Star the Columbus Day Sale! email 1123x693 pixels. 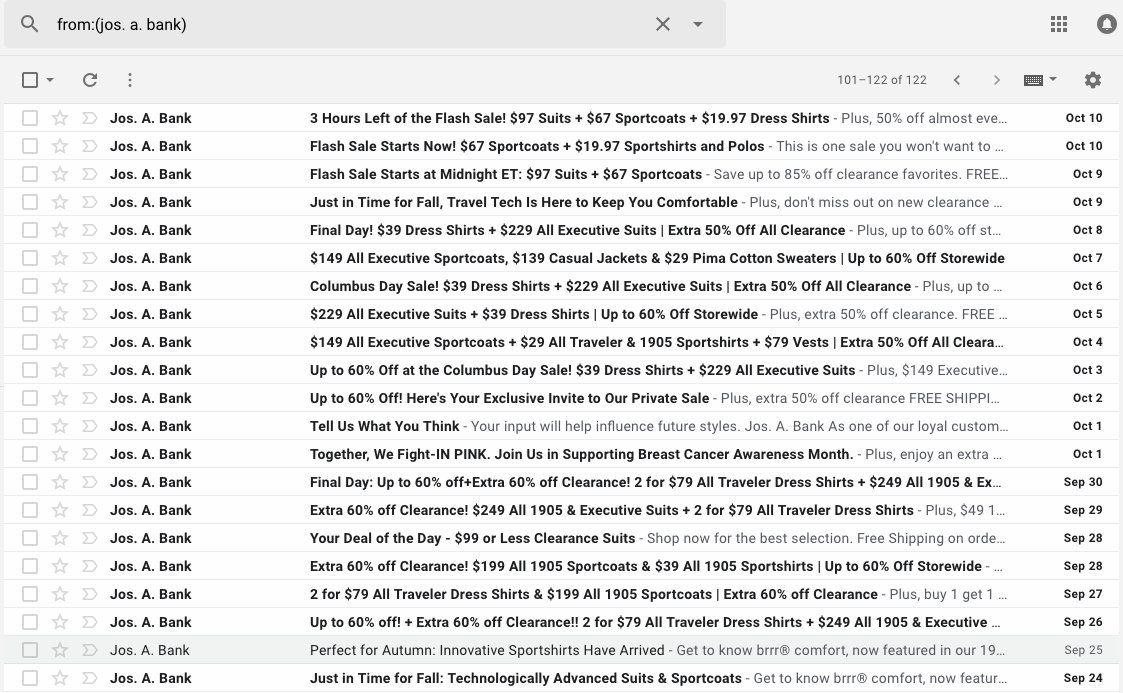(x=59, y=286)
